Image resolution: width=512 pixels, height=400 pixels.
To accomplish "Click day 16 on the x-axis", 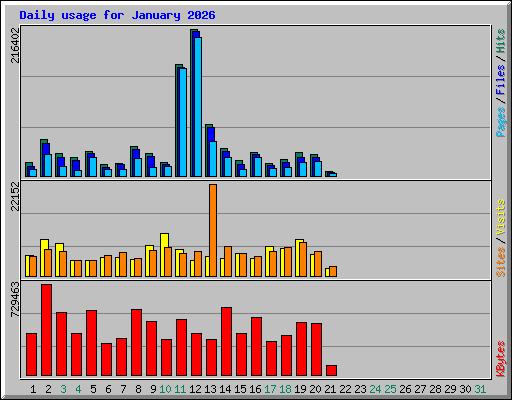I will (255, 389).
